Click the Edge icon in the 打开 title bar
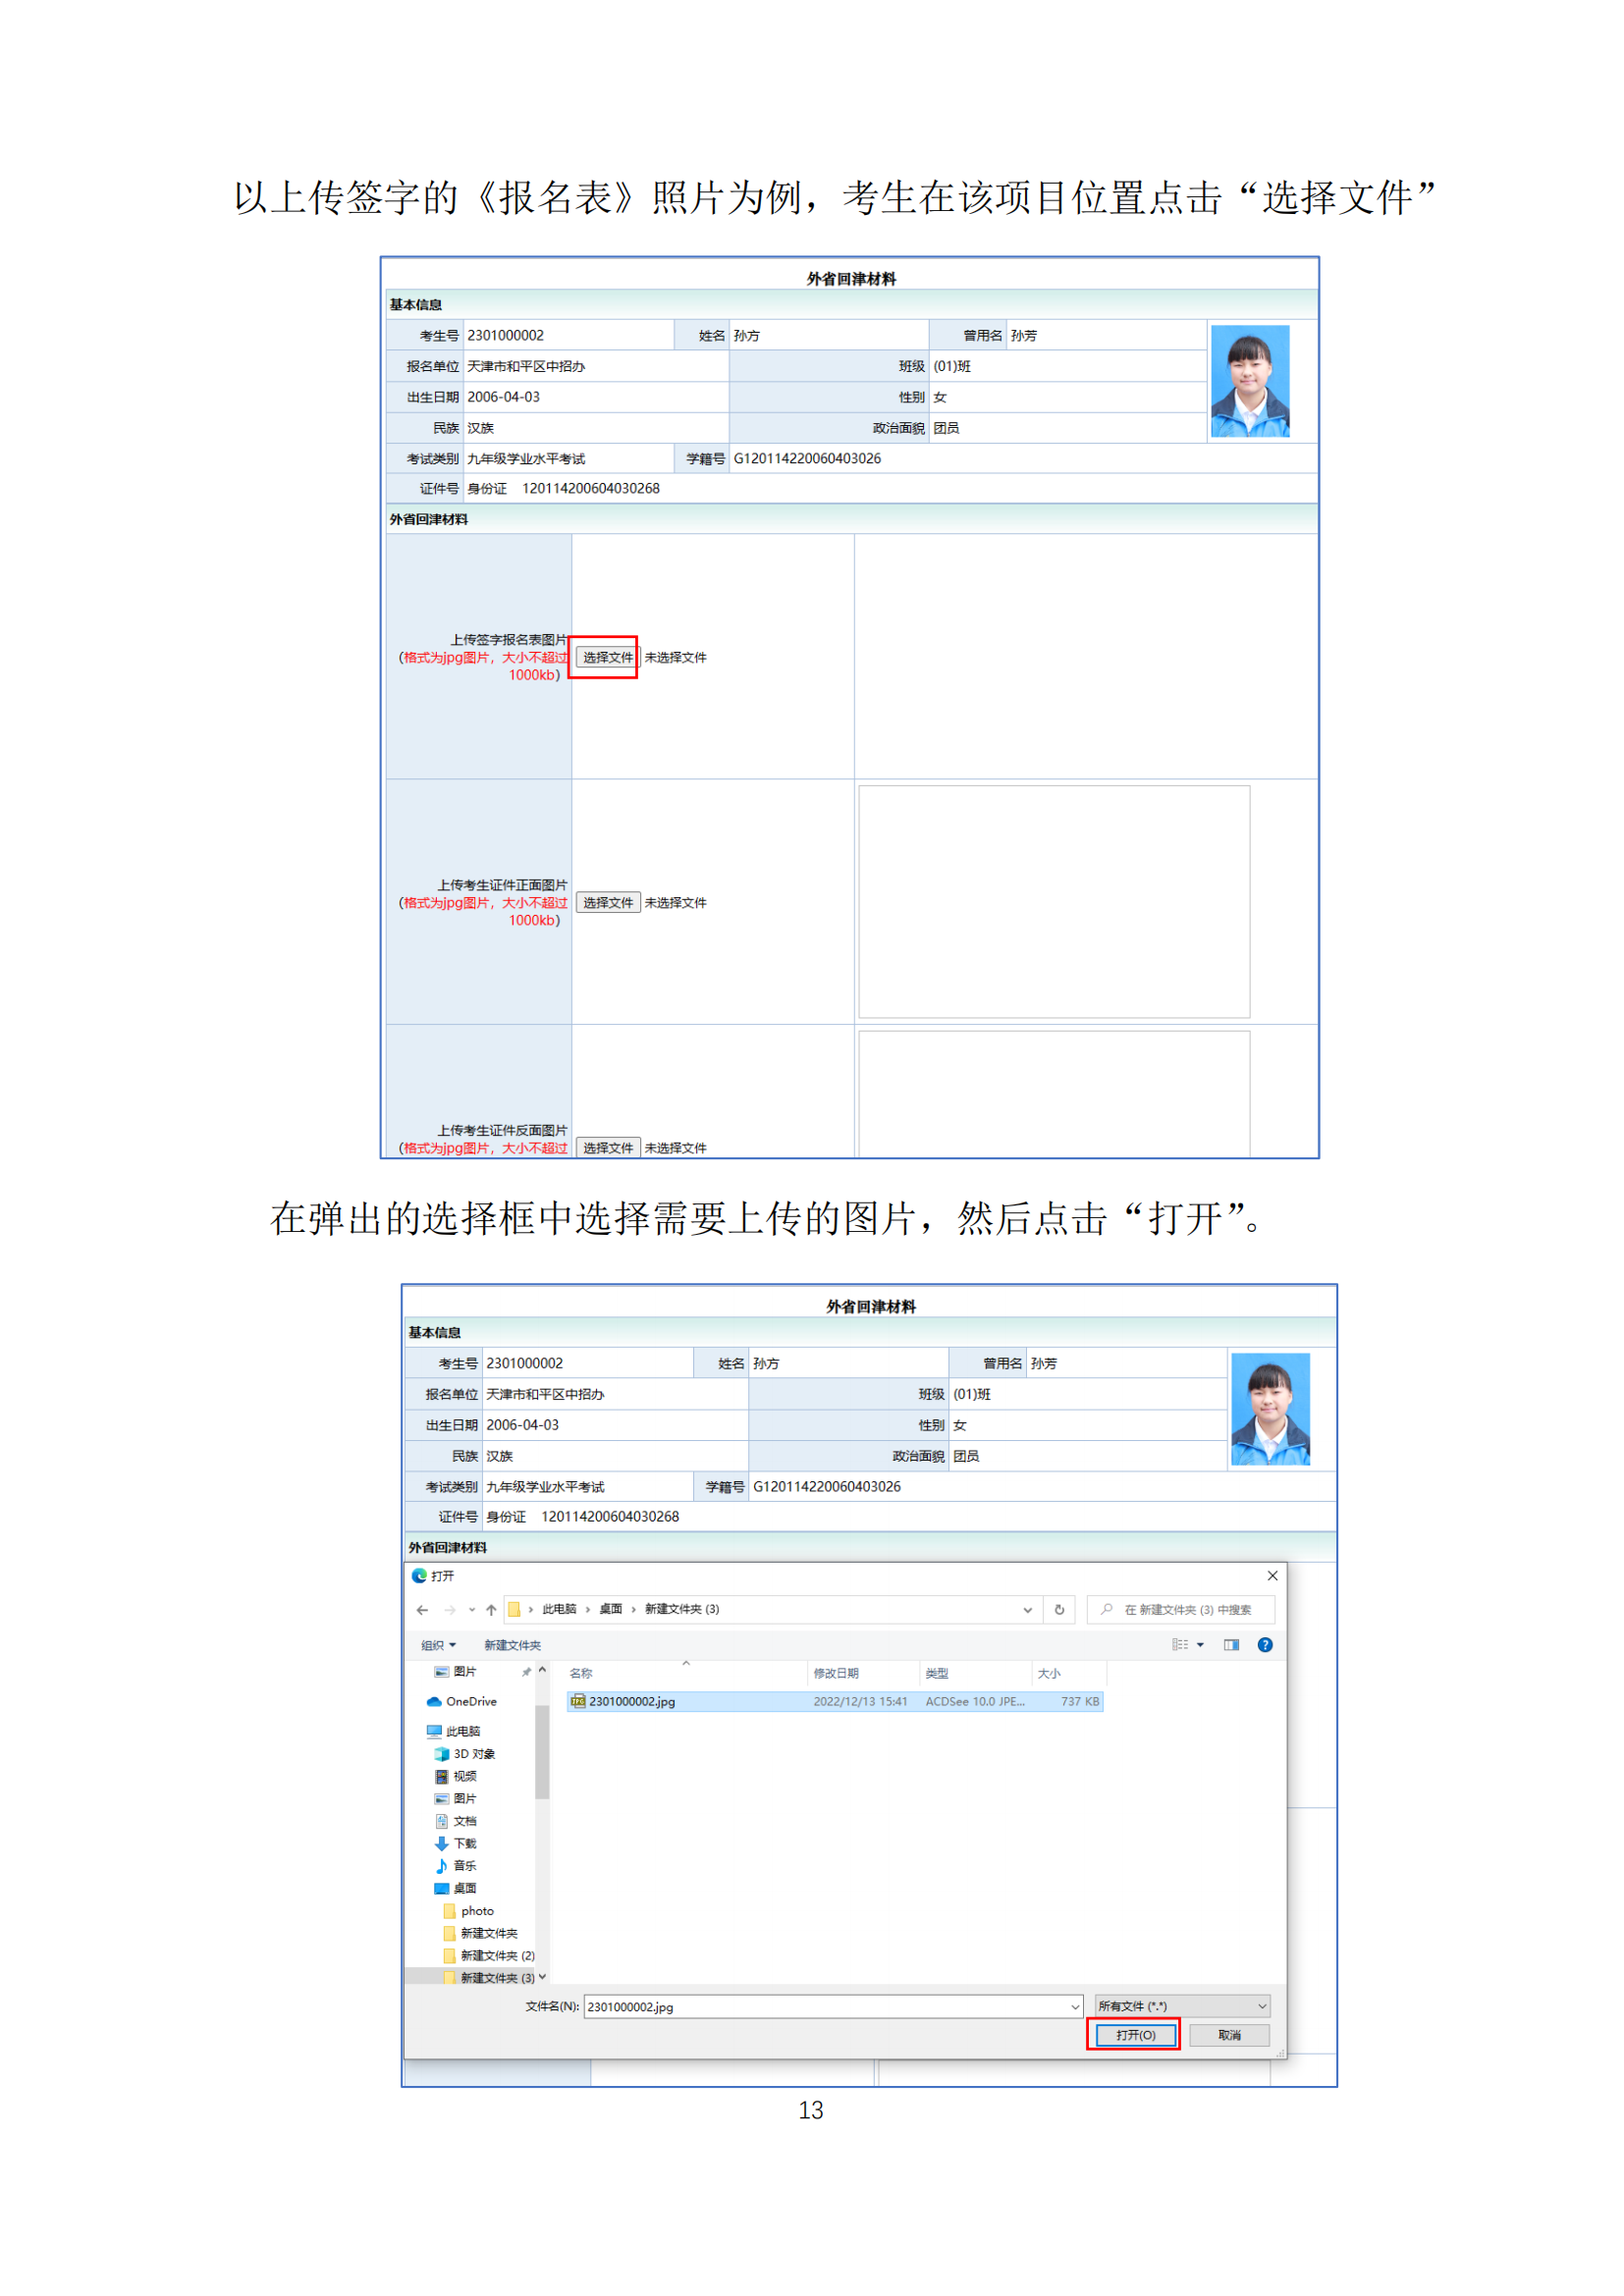The height and width of the screenshot is (2296, 1624). (419, 1575)
